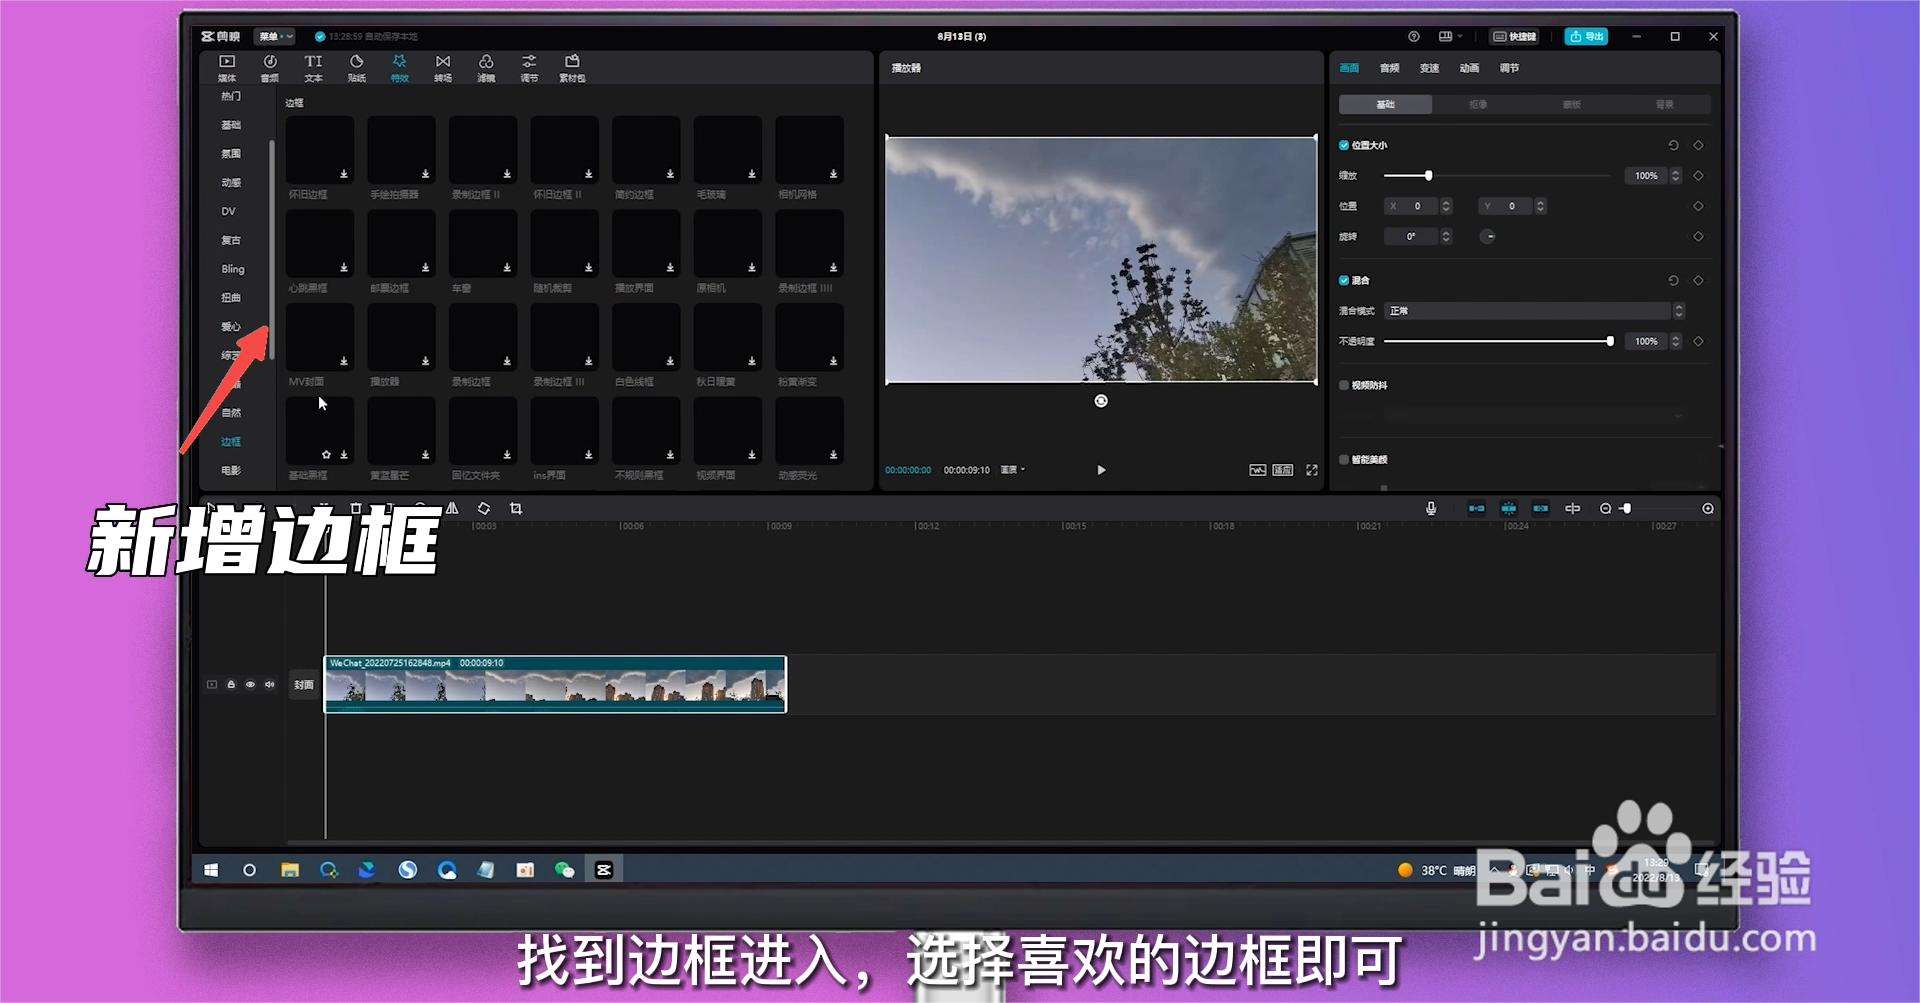Open the 贴纸 (Stickers) panel
The height and width of the screenshot is (1003, 1920).
pos(357,67)
